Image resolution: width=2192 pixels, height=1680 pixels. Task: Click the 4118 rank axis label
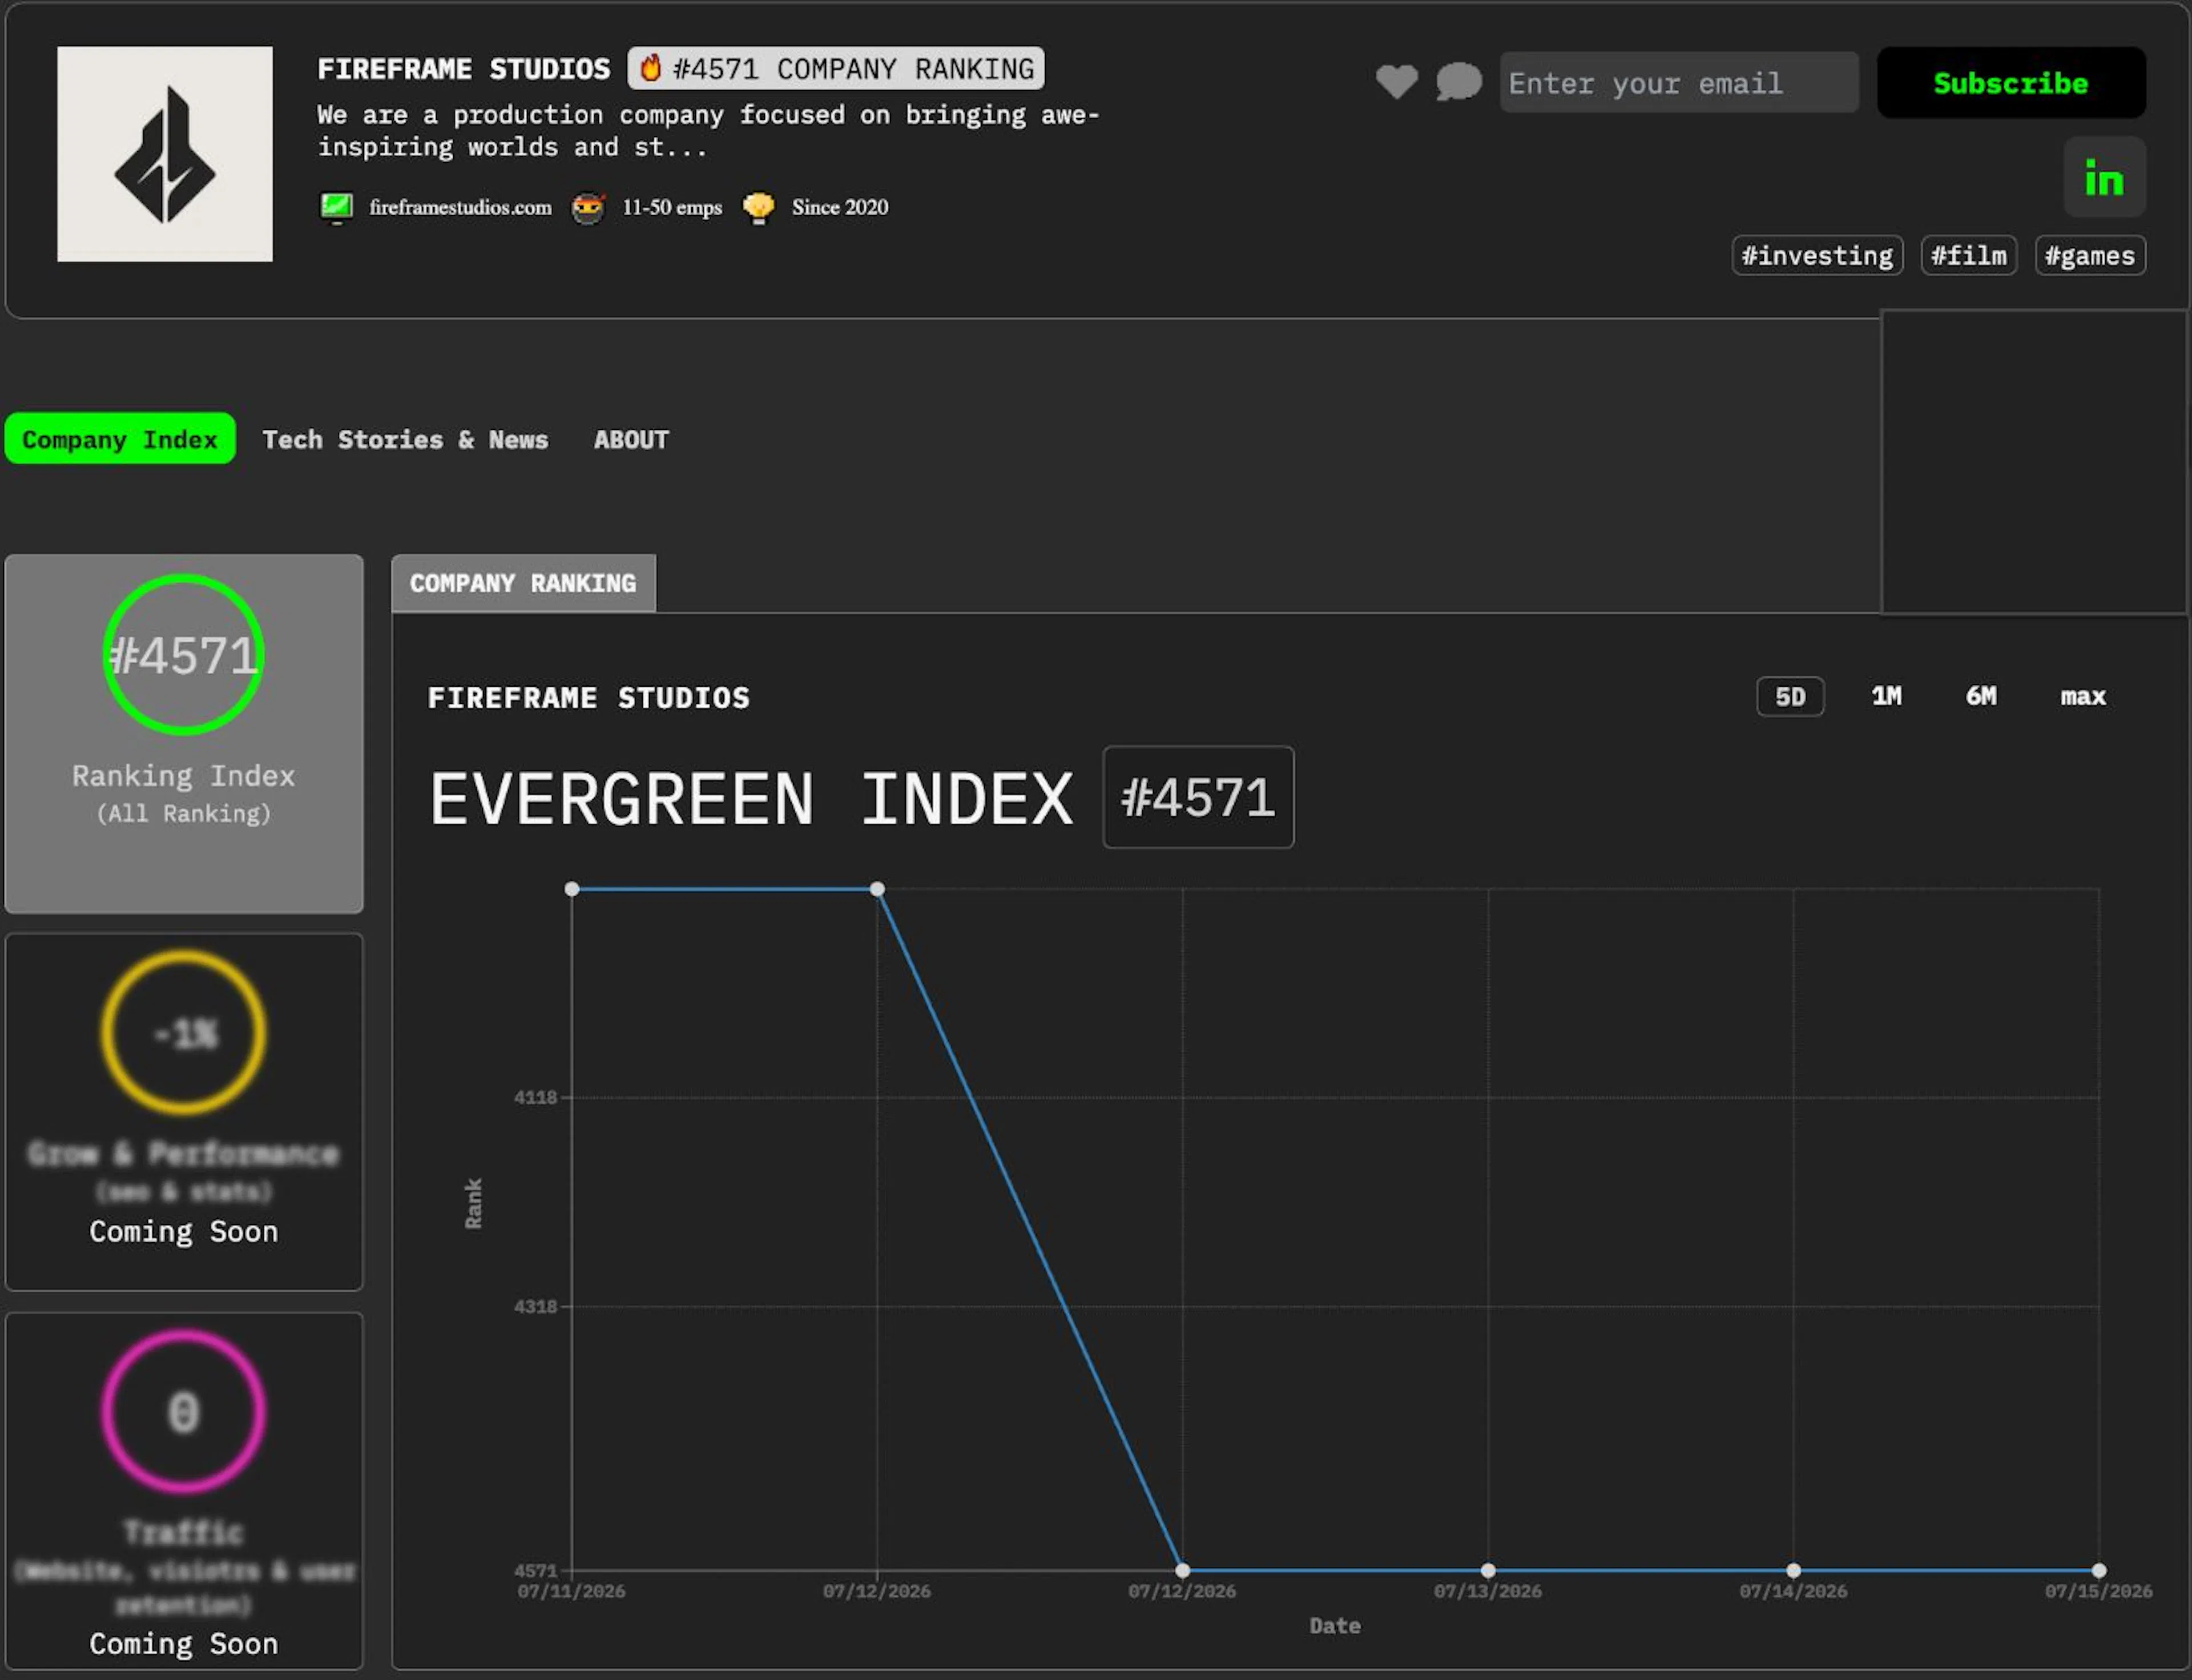point(535,1098)
